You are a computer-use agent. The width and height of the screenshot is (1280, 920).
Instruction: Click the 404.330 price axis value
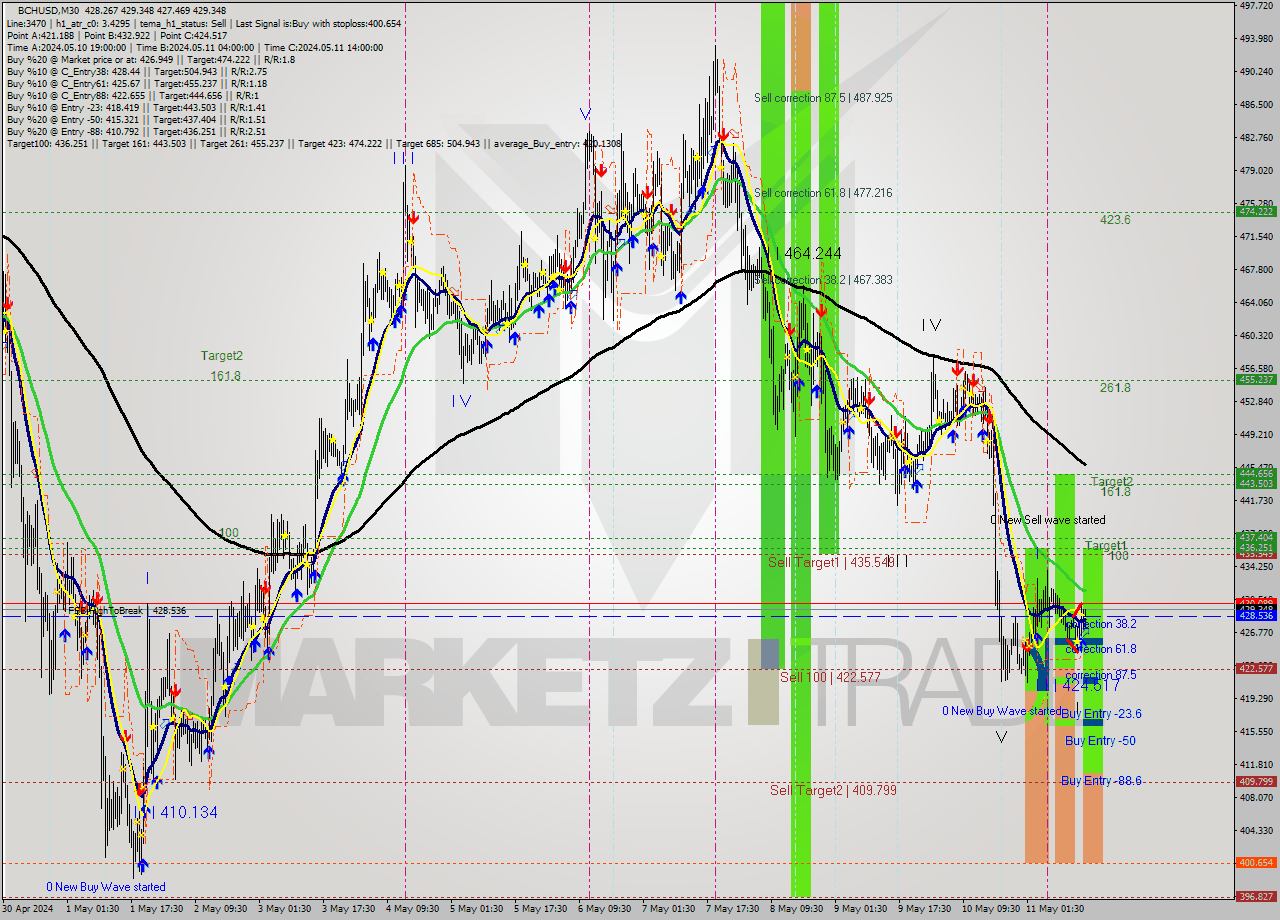tap(1257, 831)
